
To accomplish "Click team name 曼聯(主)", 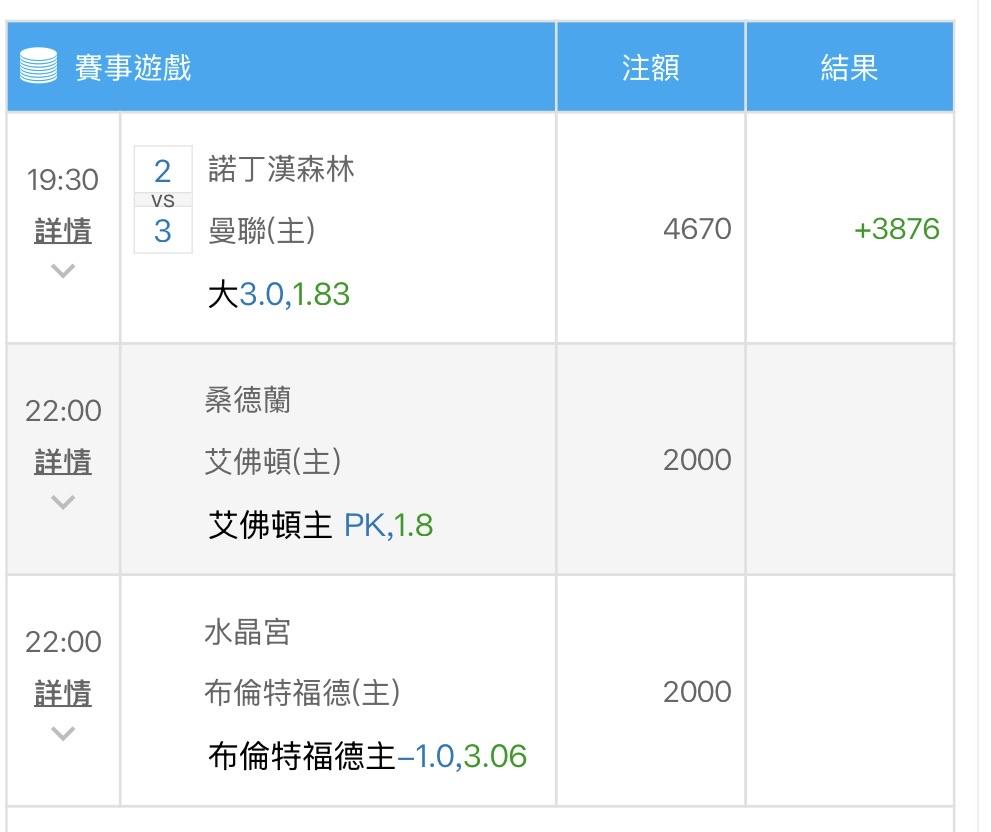I will pos(262,230).
